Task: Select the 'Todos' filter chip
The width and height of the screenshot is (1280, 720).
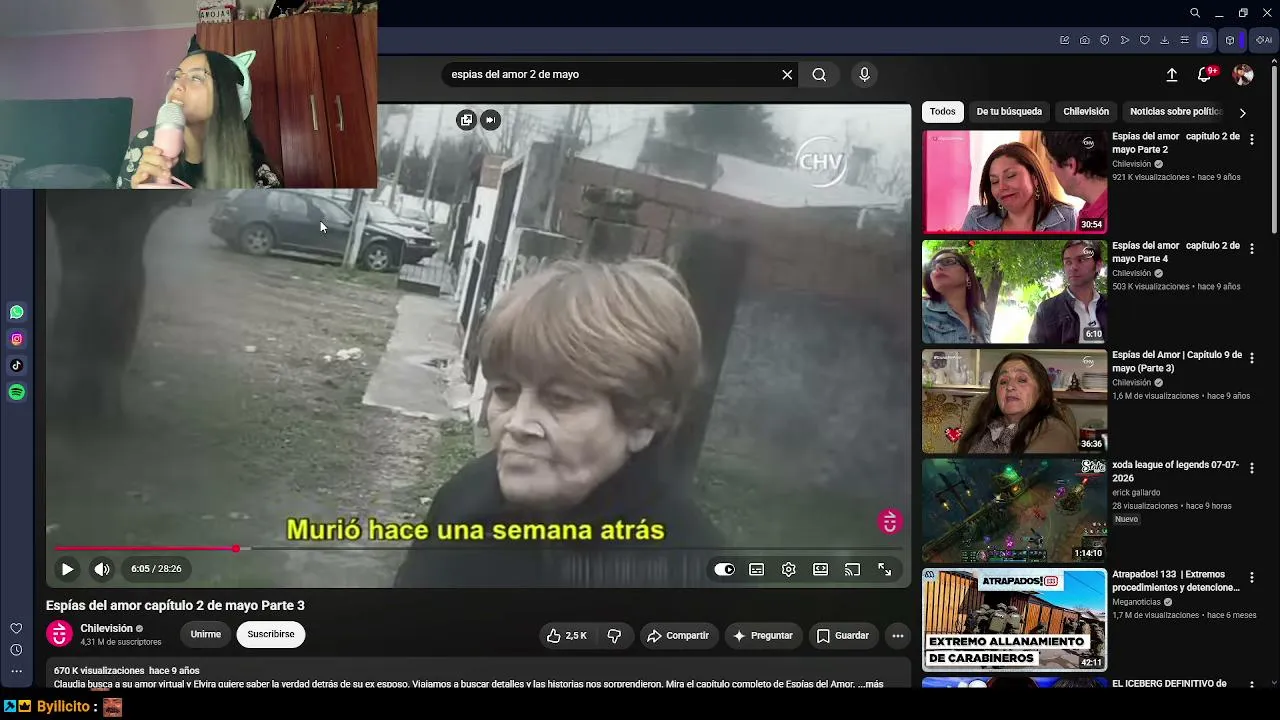Action: point(943,112)
